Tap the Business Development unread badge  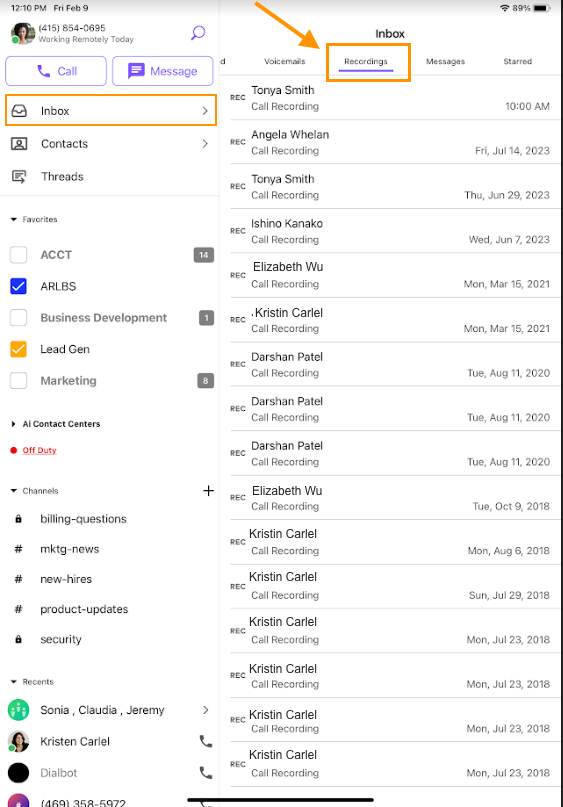pyautogui.click(x=206, y=318)
